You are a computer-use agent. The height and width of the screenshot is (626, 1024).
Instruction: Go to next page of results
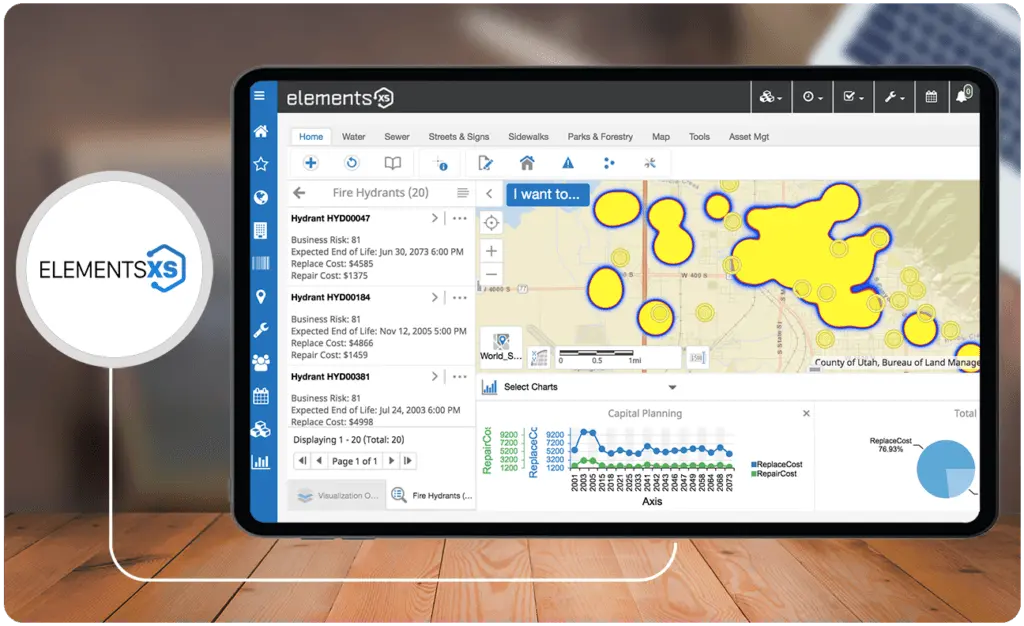[391, 461]
